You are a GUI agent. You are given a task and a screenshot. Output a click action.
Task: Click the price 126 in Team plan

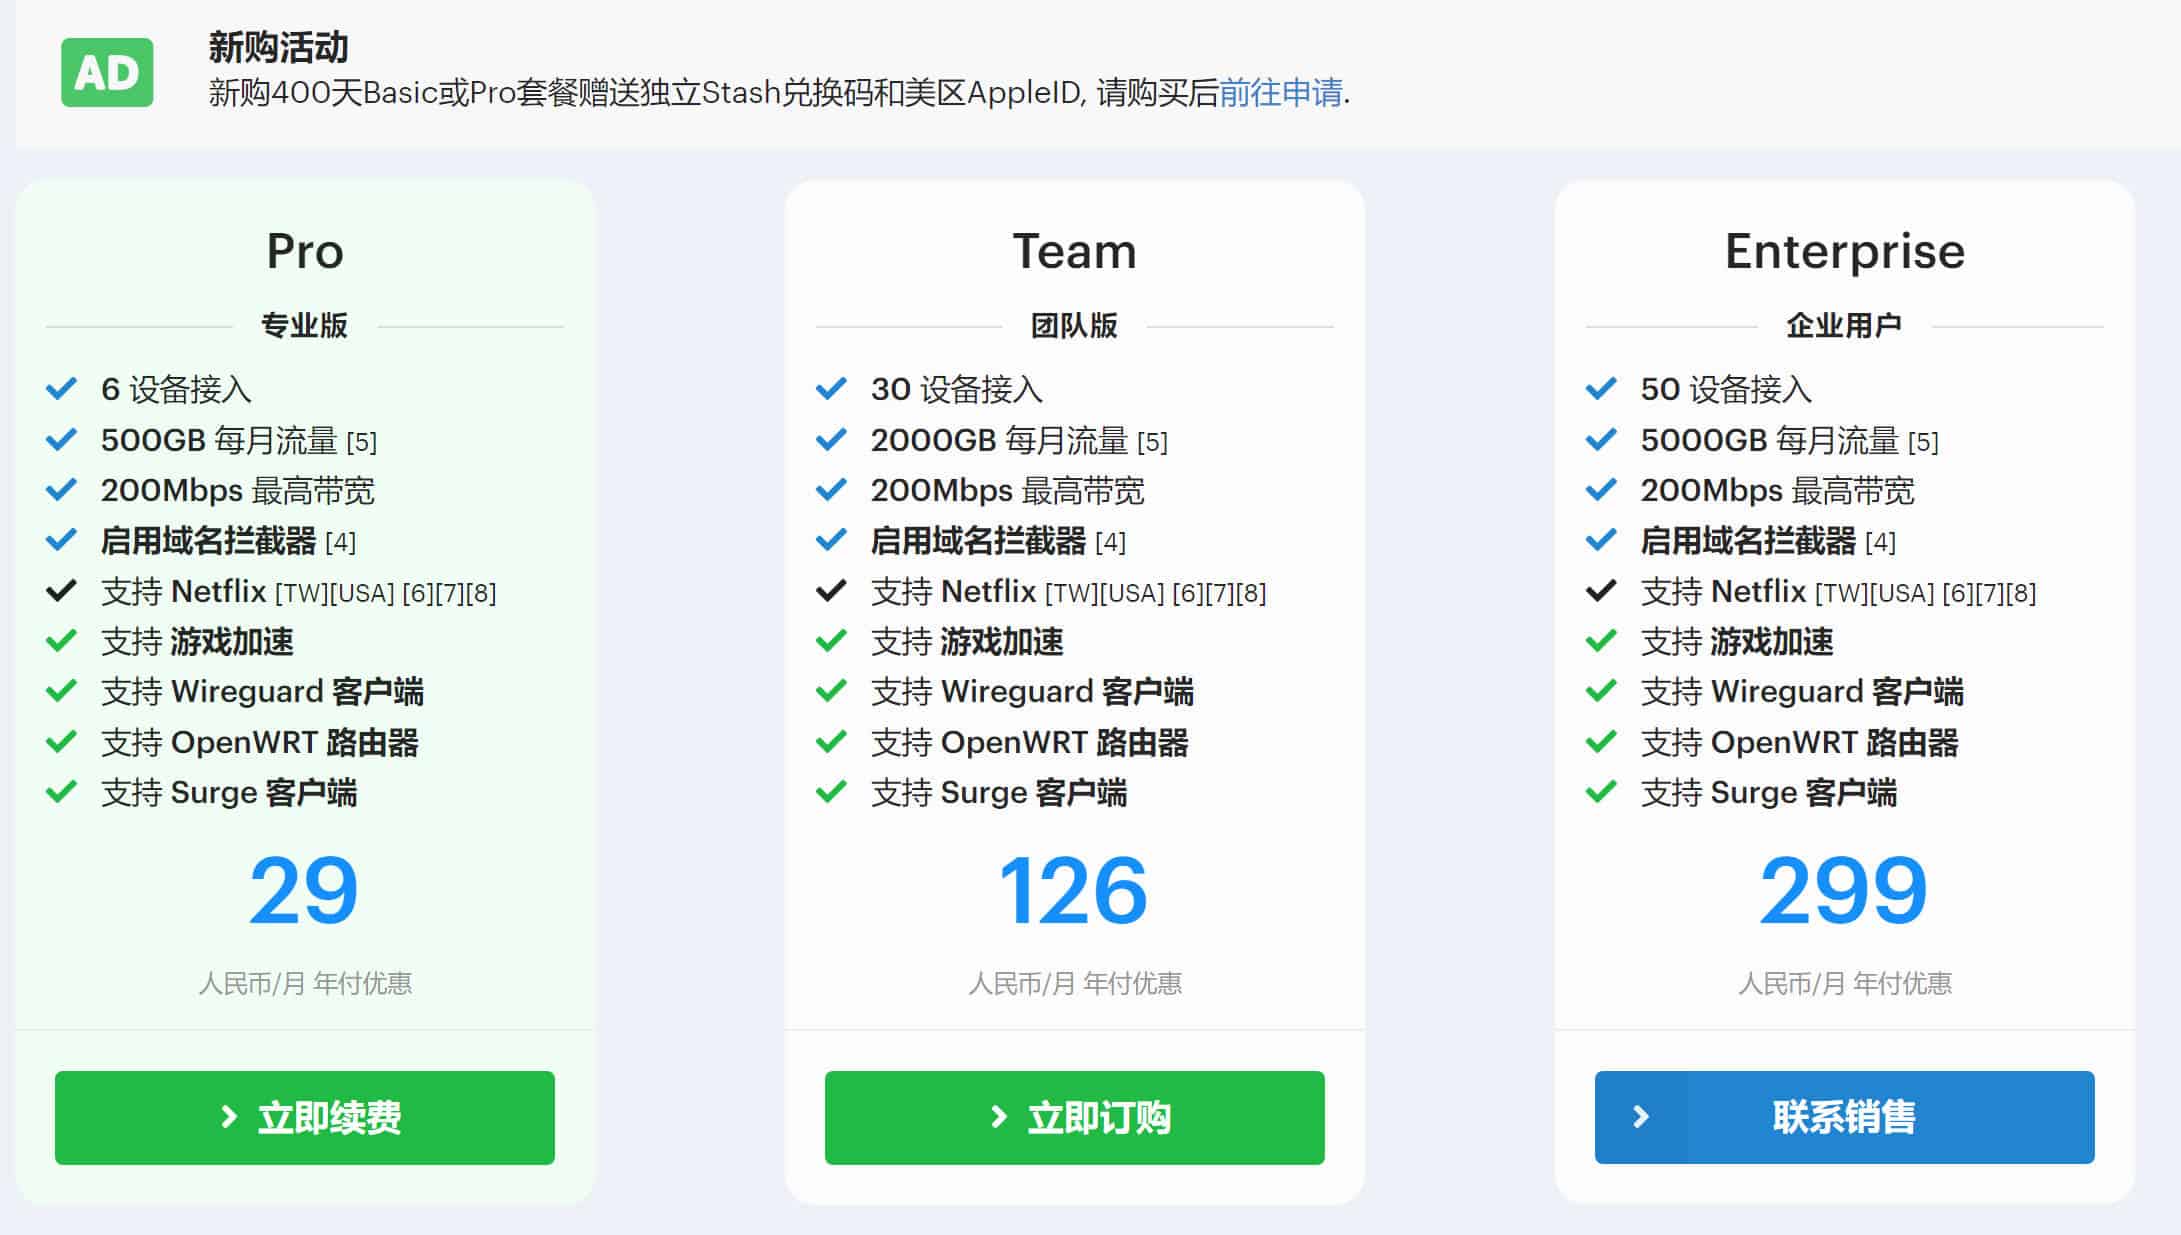[1074, 890]
